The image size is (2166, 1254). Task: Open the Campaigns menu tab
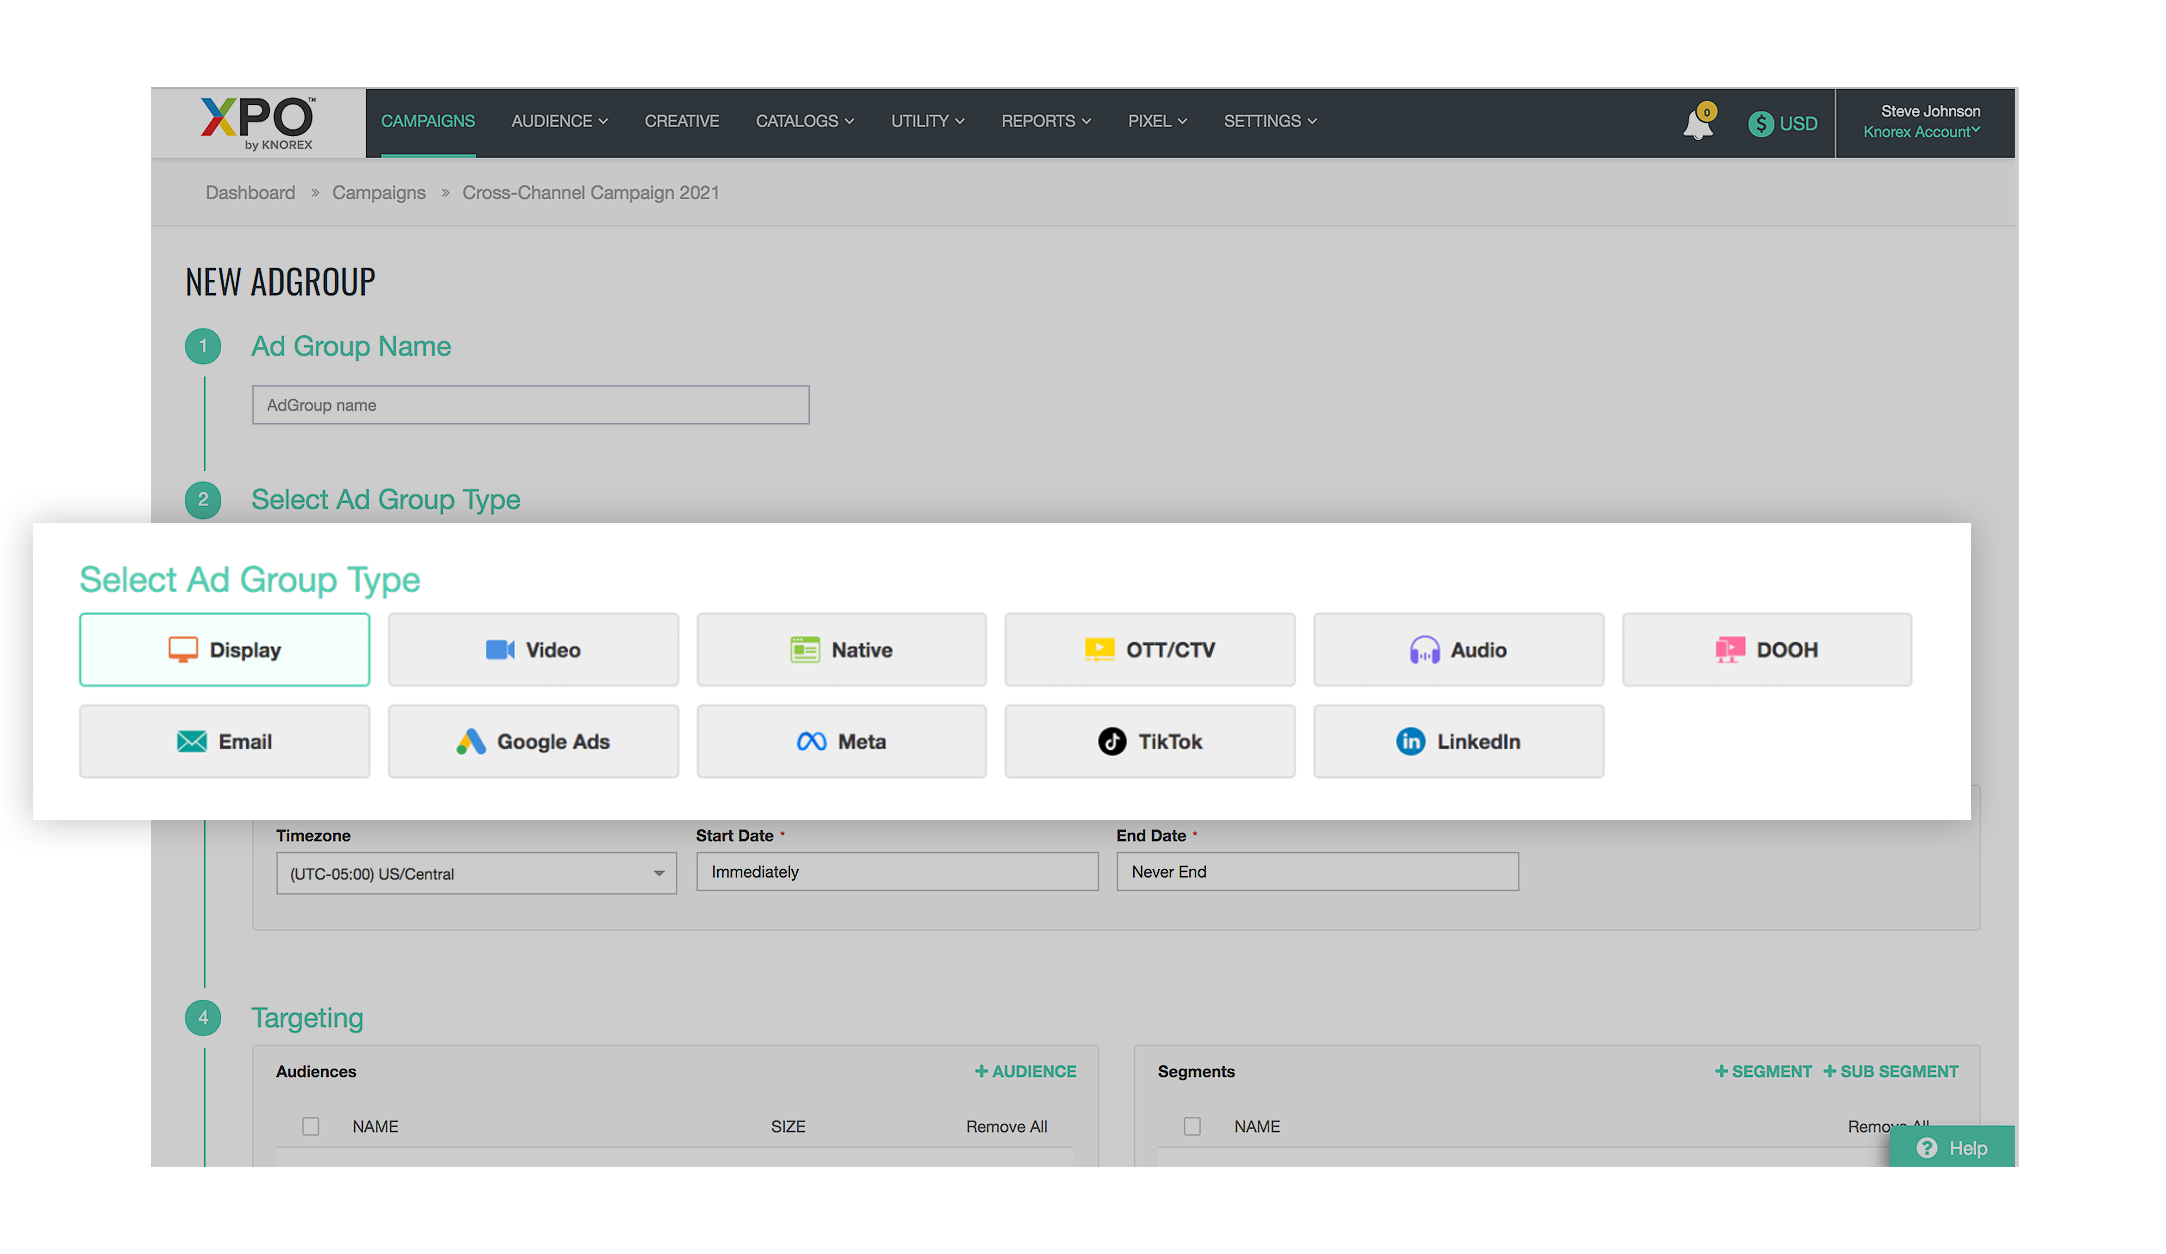(427, 121)
